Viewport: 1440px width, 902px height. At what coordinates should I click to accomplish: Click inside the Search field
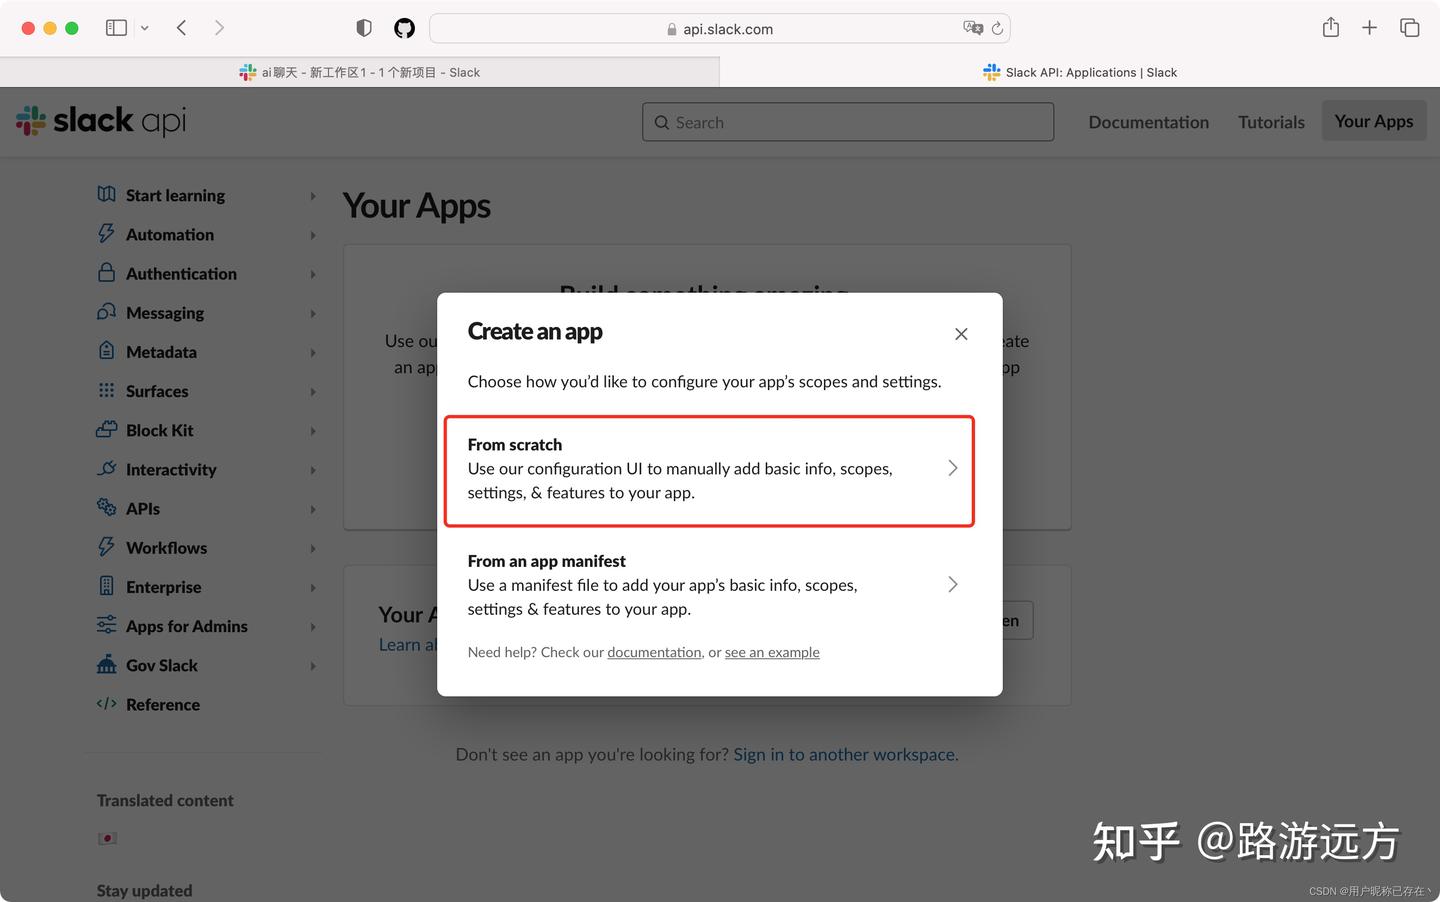pos(847,121)
